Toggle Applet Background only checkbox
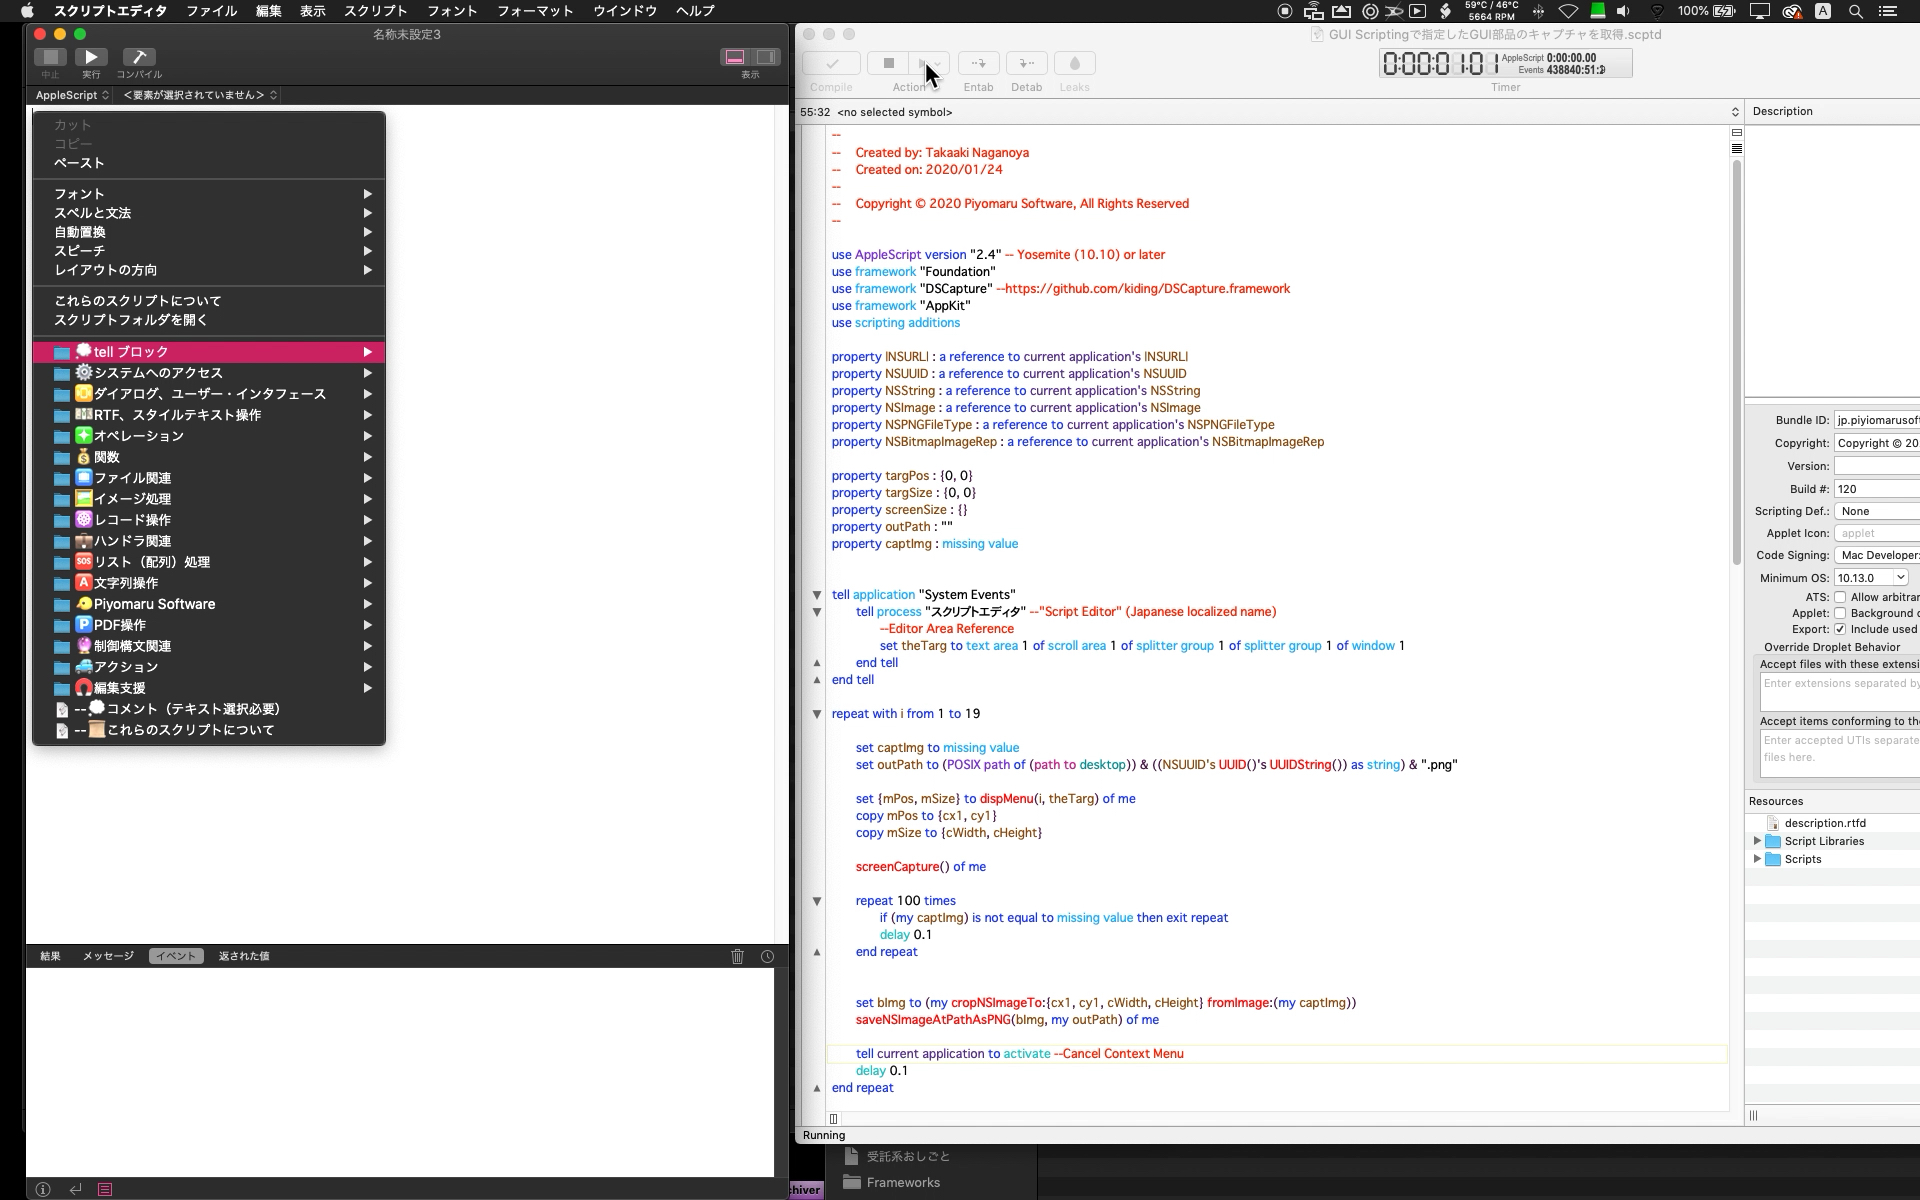Viewport: 1920px width, 1200px height. 1840,613
